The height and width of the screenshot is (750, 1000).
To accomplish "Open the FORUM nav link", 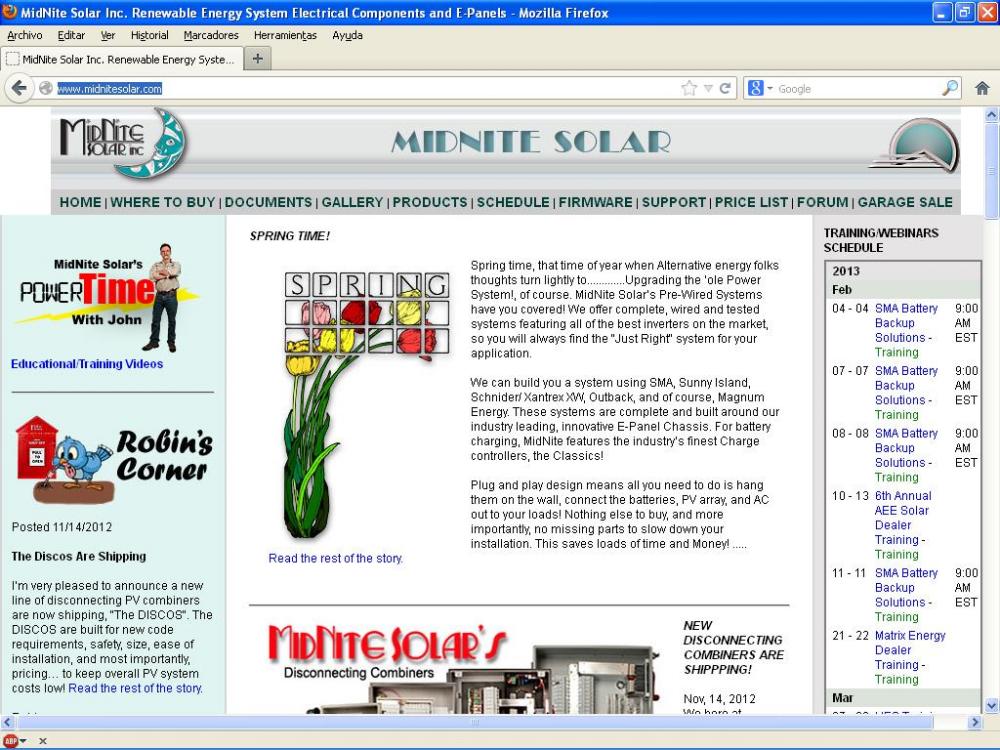I will click(823, 202).
